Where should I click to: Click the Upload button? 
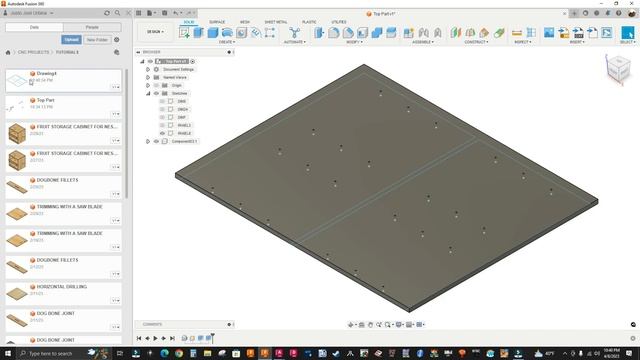click(71, 40)
